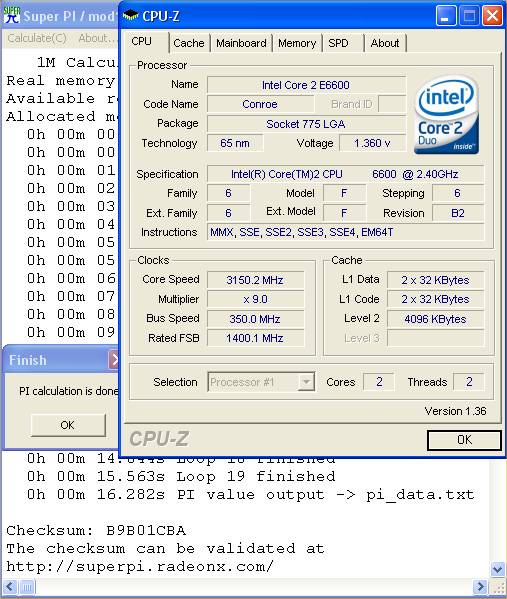
Task: Open the Memory tab
Action: click(297, 43)
